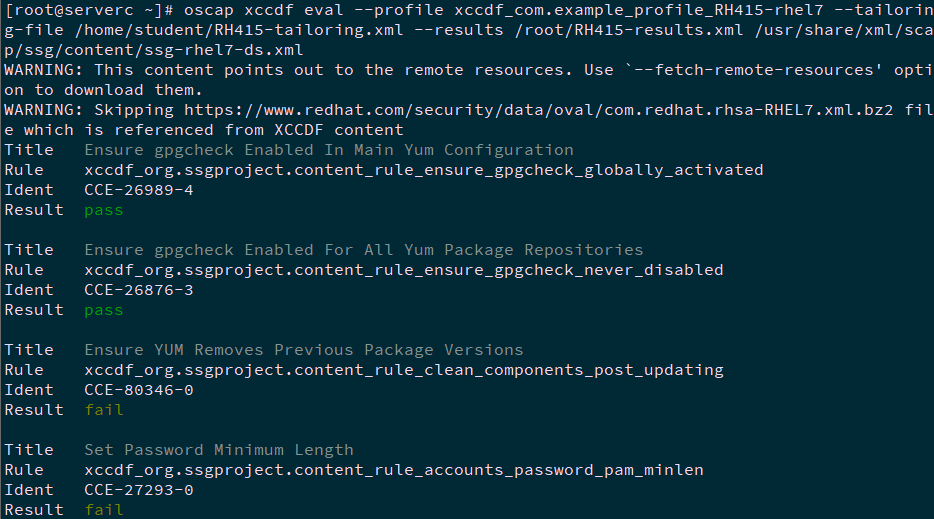Click the fail result under CCE-27293-0
The width and height of the screenshot is (934, 519).
[x=104, y=510]
